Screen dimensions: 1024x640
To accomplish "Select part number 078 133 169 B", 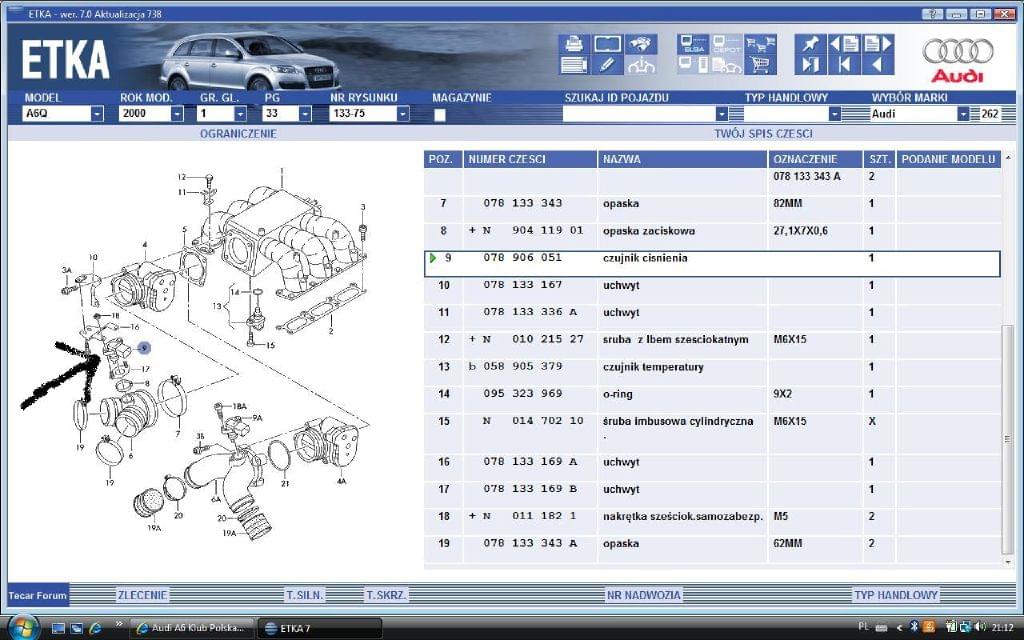I will (530, 489).
